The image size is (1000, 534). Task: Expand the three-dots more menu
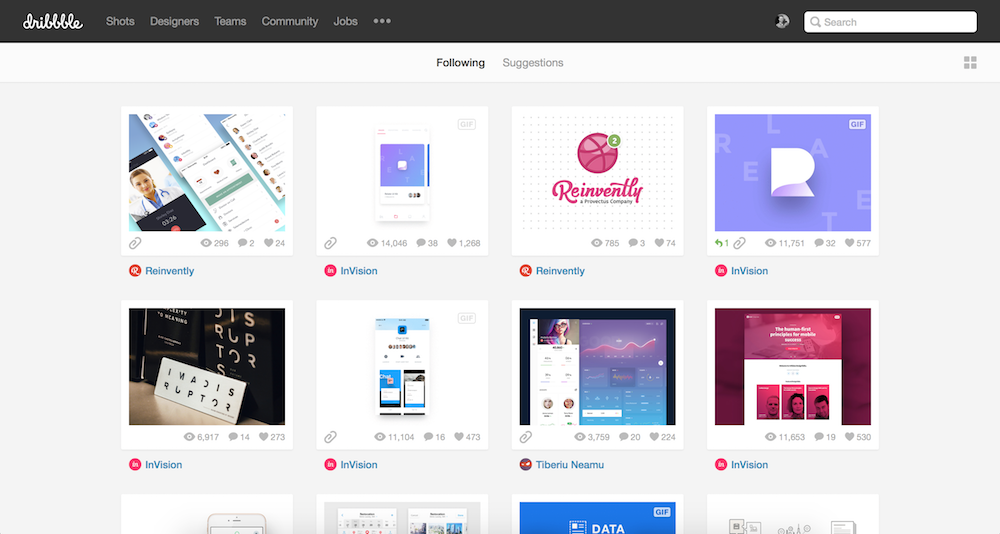tap(382, 21)
